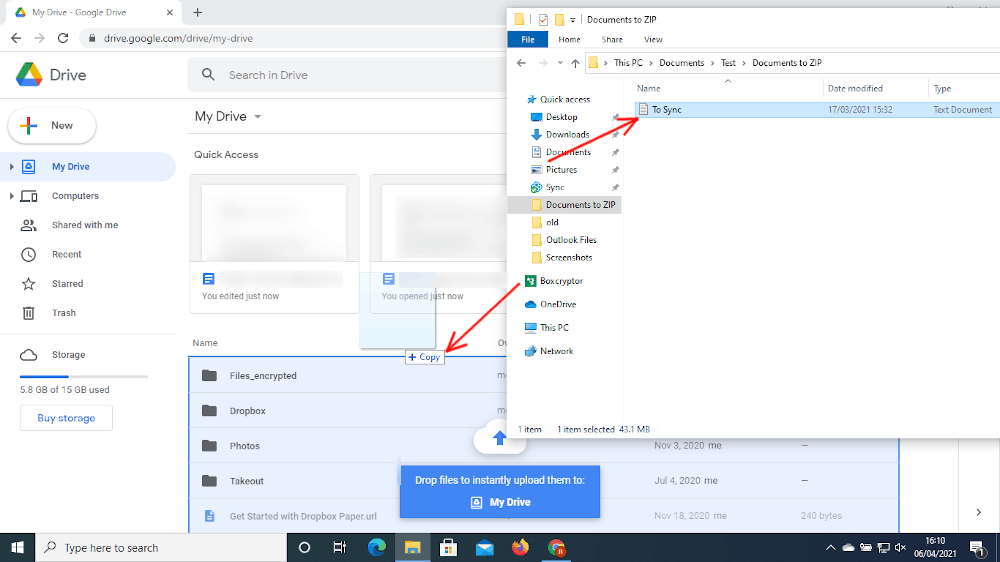Open Screenshots folder in Explorer pane
Viewport: 1000px width, 562px height.
(x=568, y=258)
